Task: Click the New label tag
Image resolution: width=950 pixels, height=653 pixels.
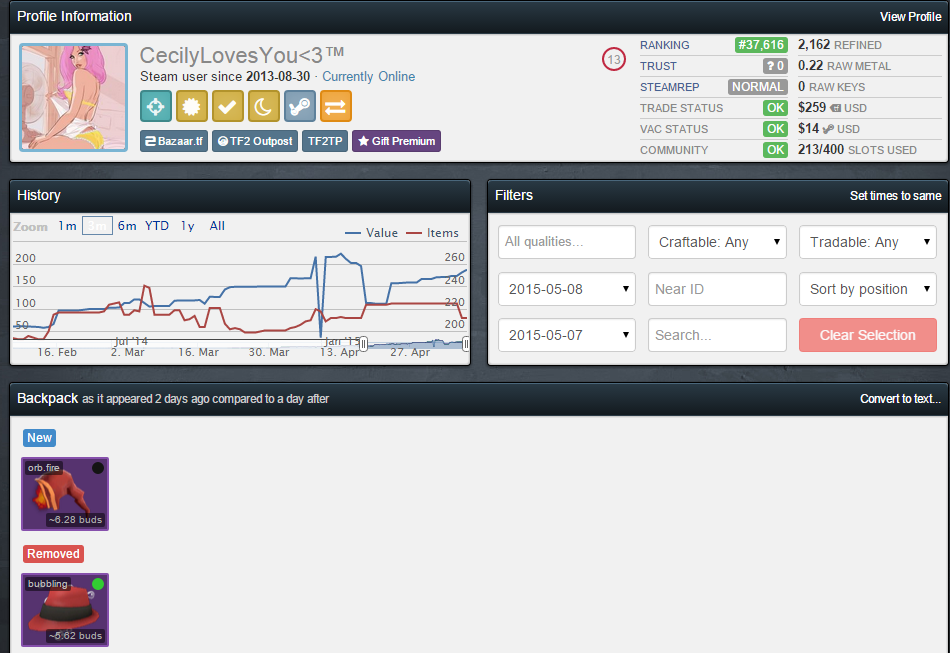Action: point(39,438)
